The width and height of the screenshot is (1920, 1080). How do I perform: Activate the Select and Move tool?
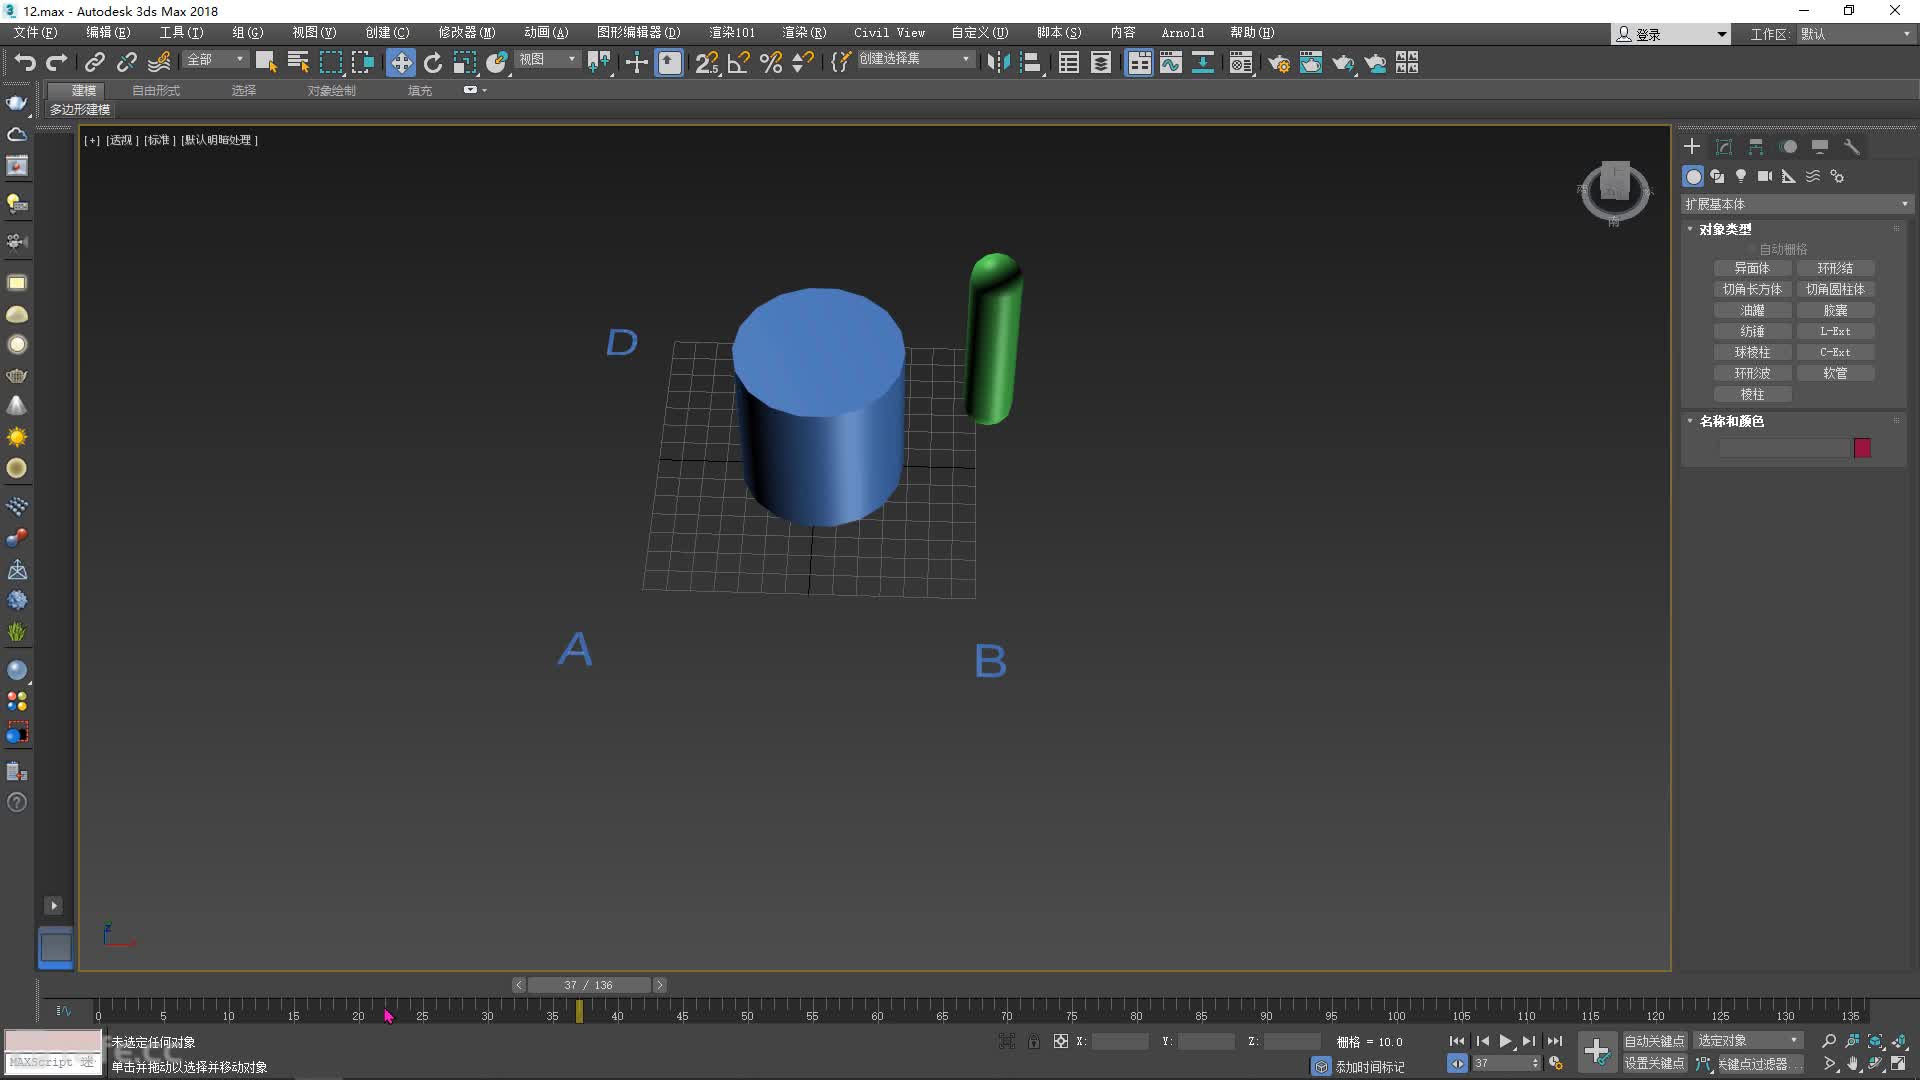401,63
